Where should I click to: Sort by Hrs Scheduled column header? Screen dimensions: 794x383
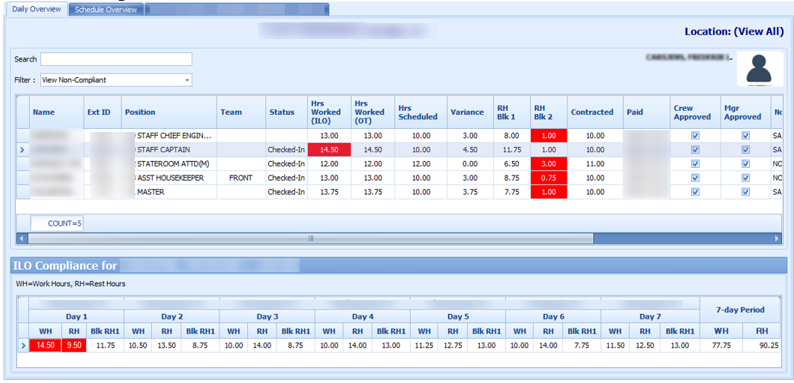click(x=420, y=112)
